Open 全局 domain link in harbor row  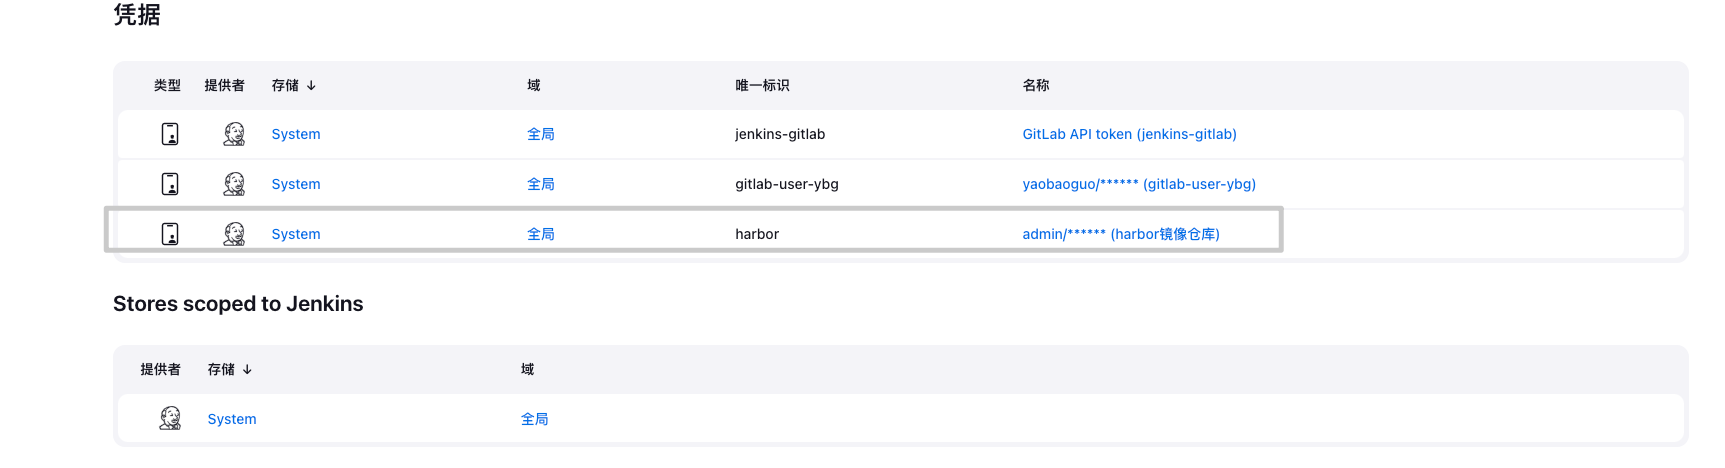click(541, 234)
